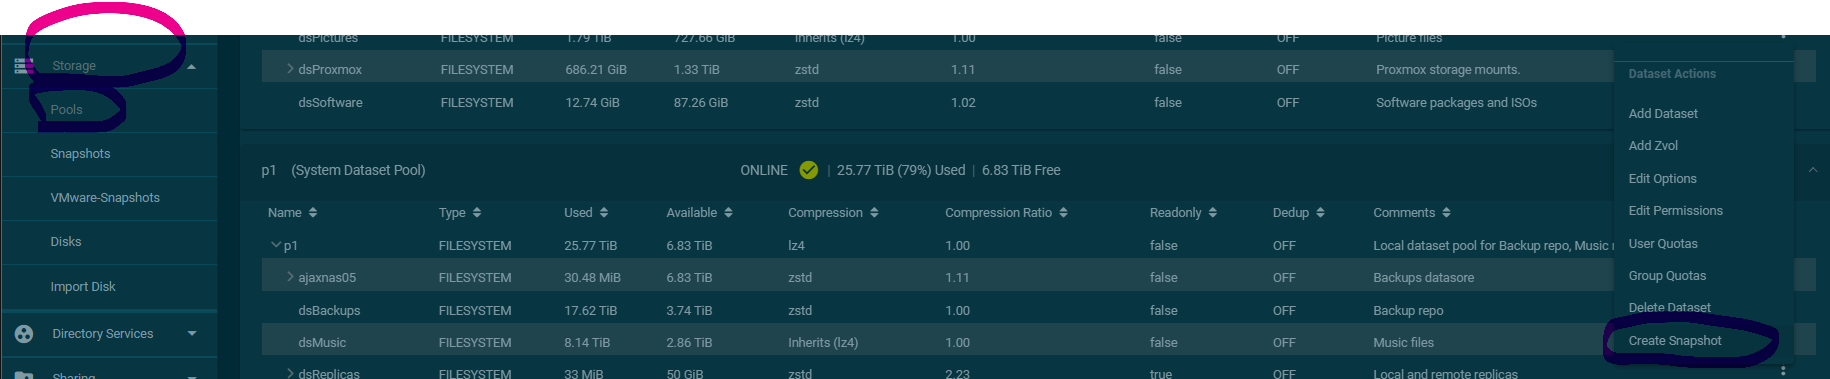Image resolution: width=1830 pixels, height=379 pixels.
Task: Expand the dsReplicas dataset row
Action: [290, 373]
